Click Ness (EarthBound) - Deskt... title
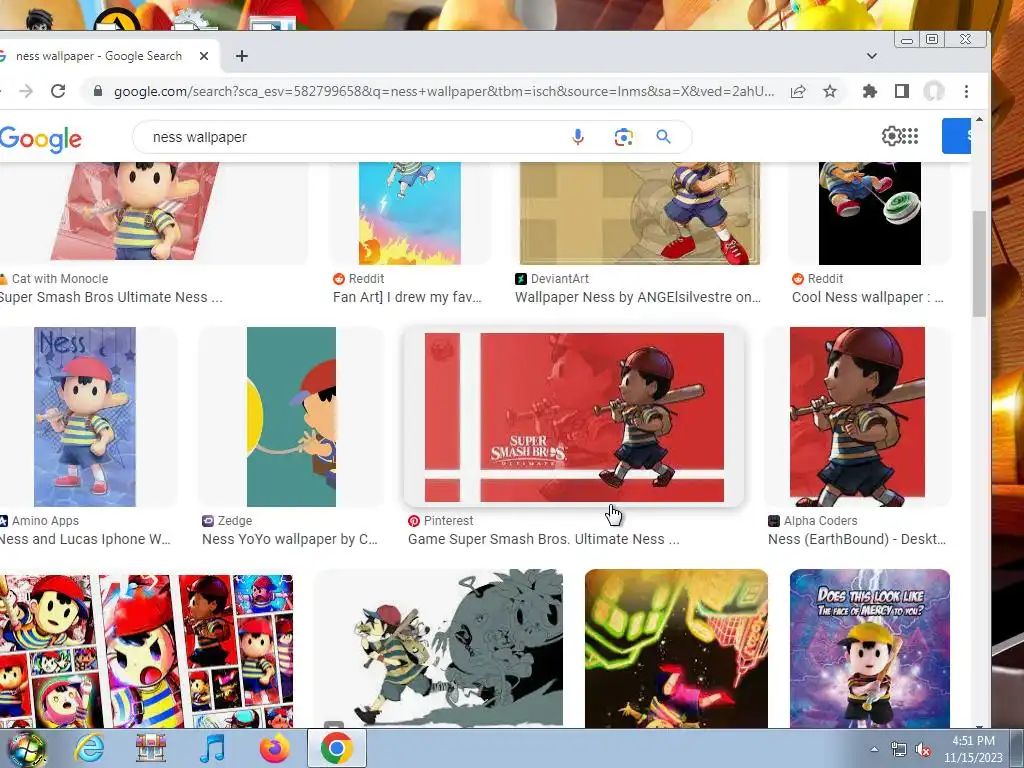Screen dimensions: 1024x768 coord(857,539)
